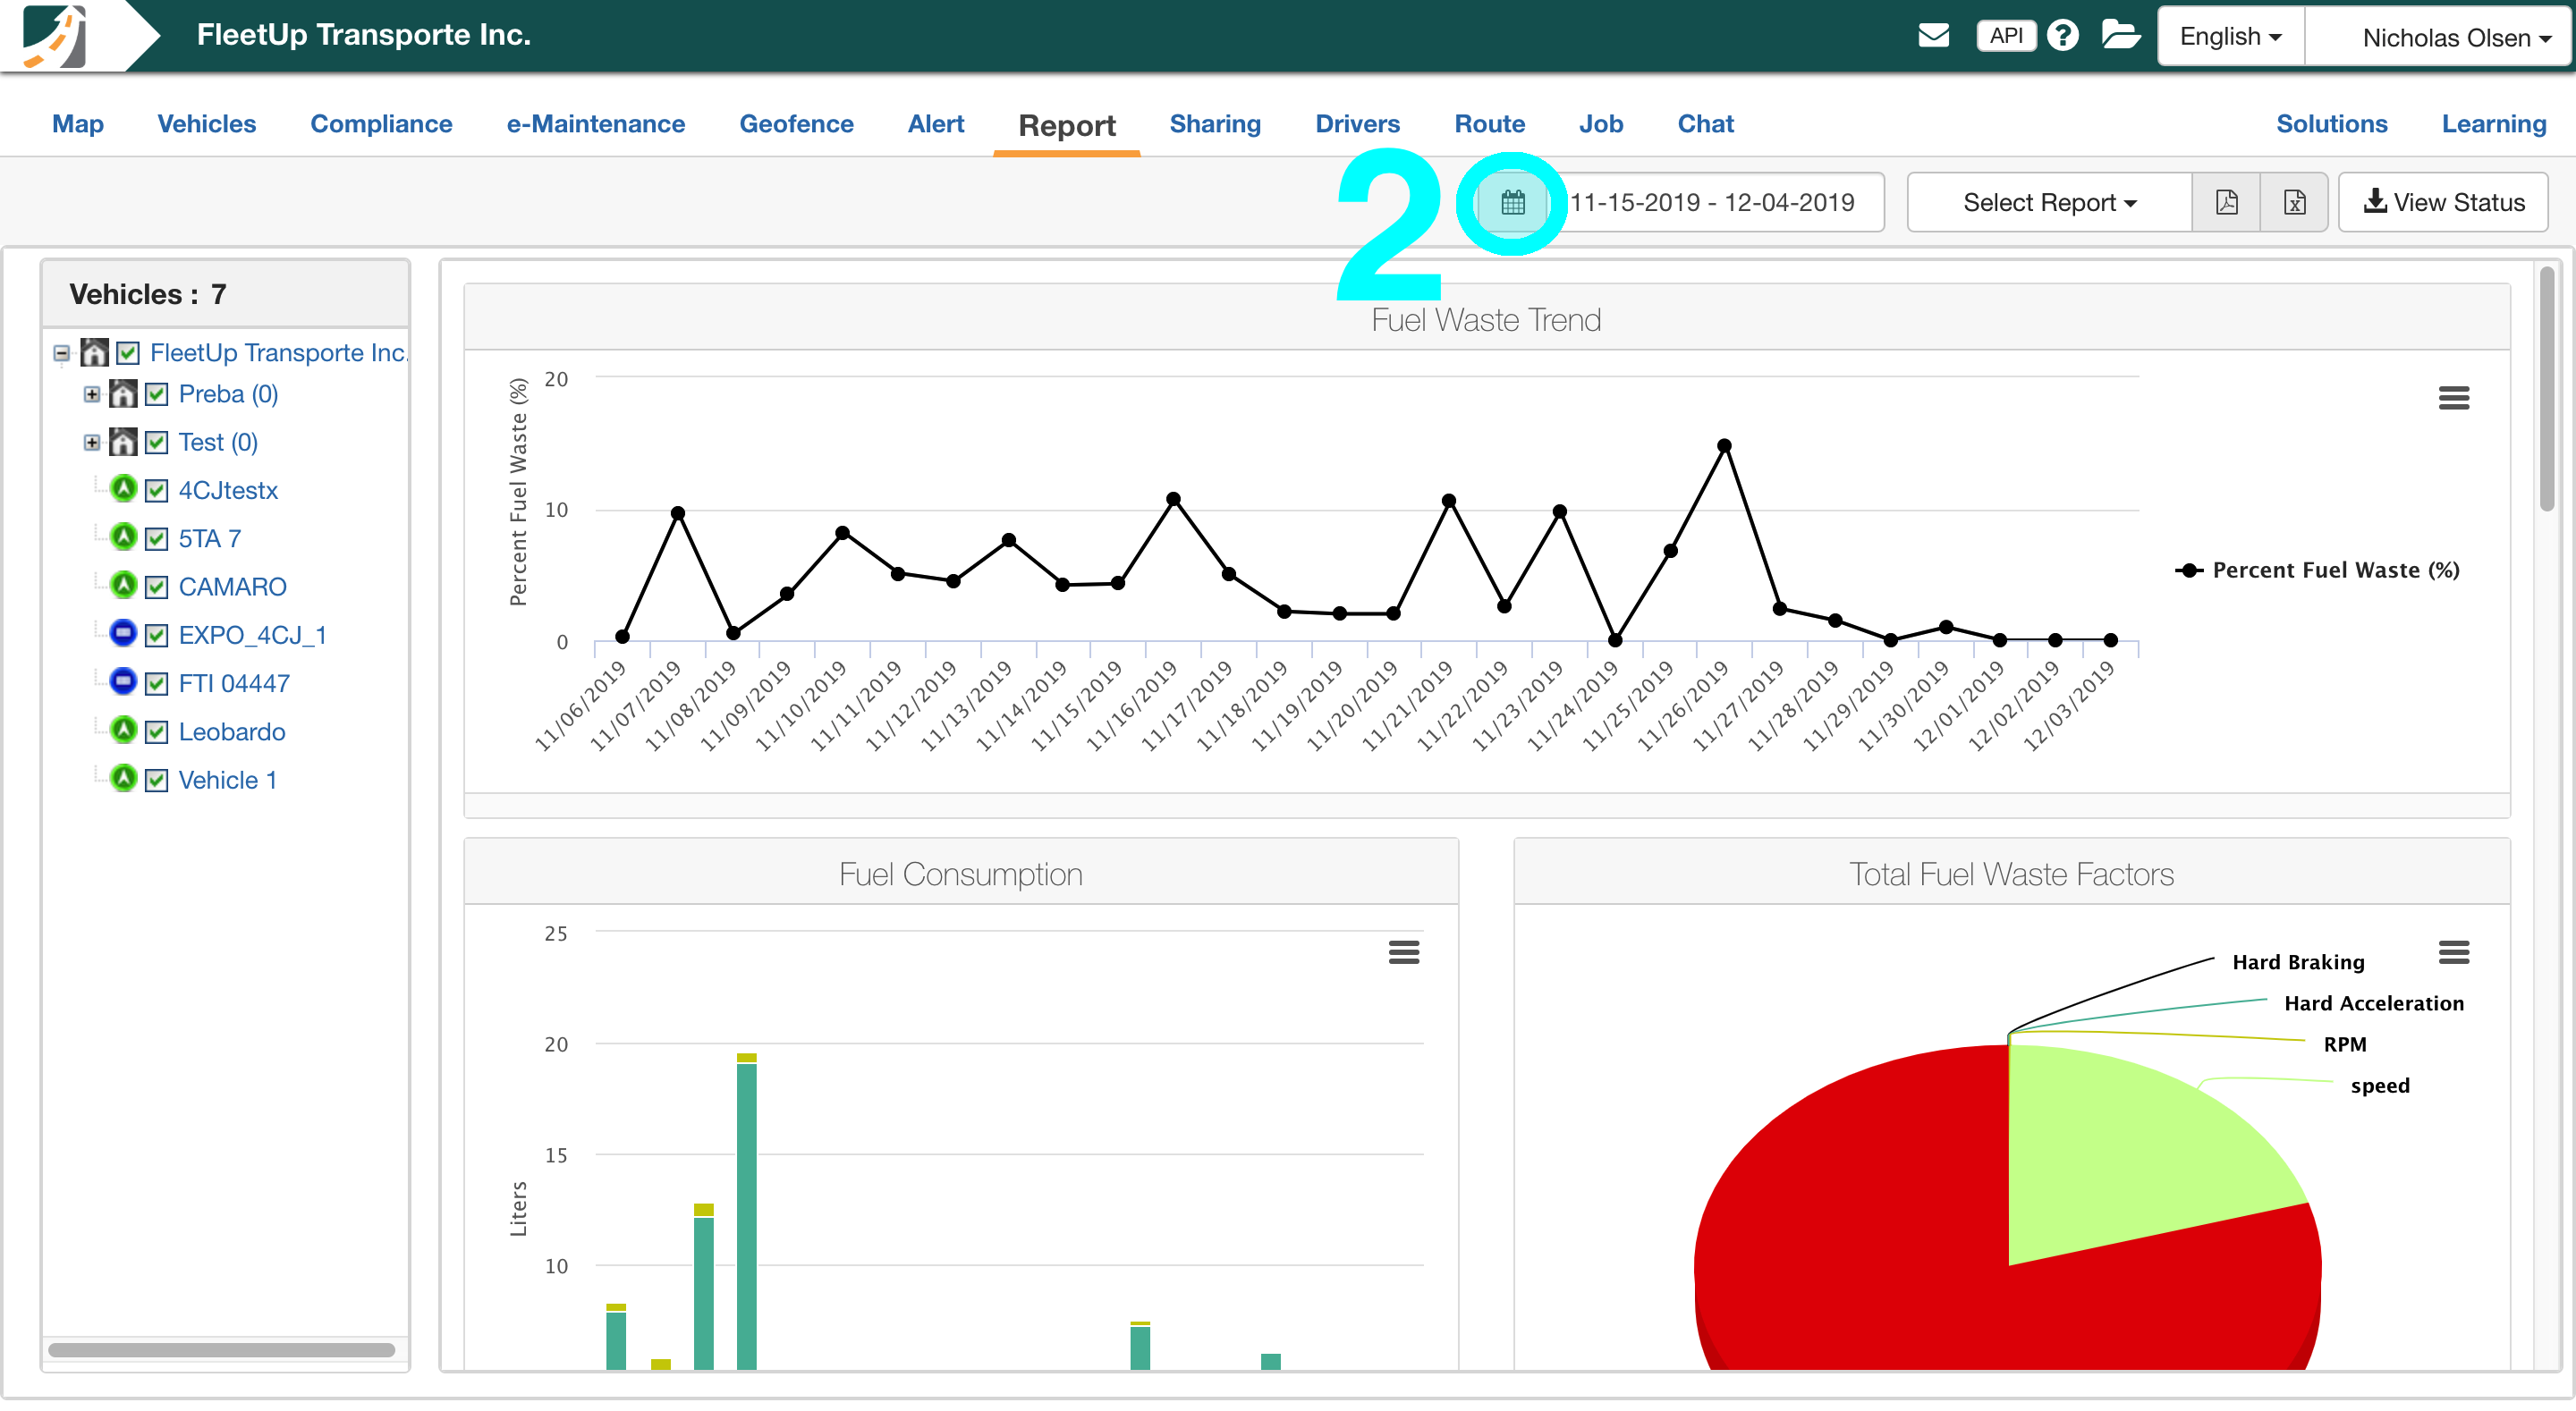Click the vertical report scrollbar
This screenshot has width=2576, height=1411.
tap(2546, 390)
